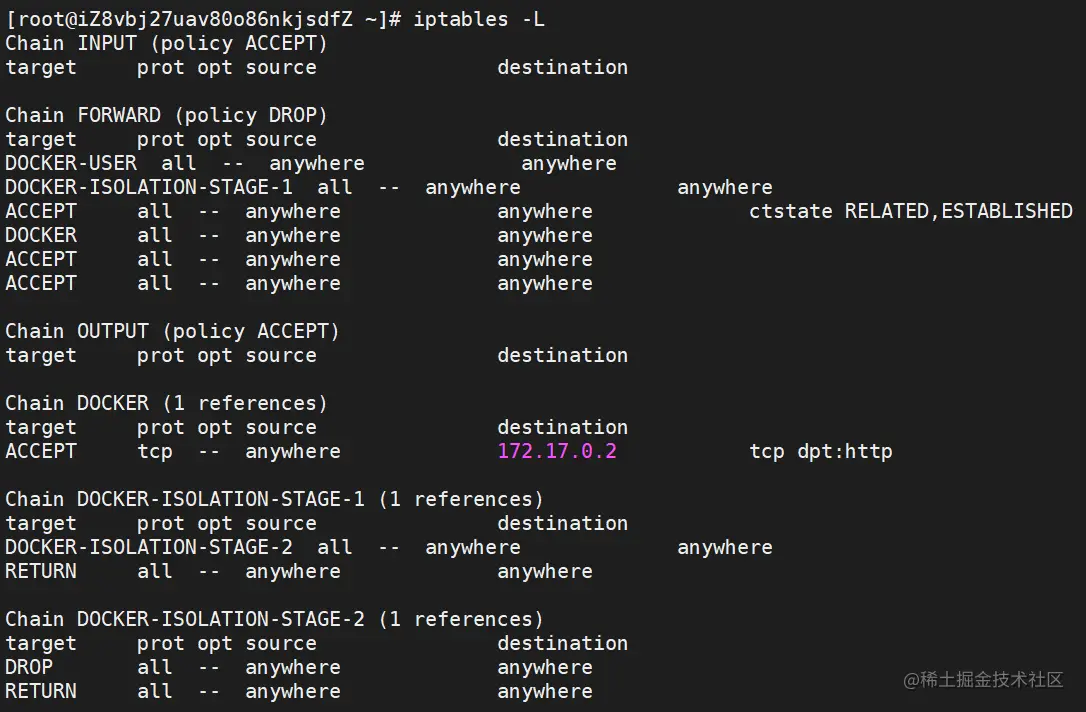Select the magenta 172.17.0.2 IP address
This screenshot has height=712, width=1086.
[557, 451]
